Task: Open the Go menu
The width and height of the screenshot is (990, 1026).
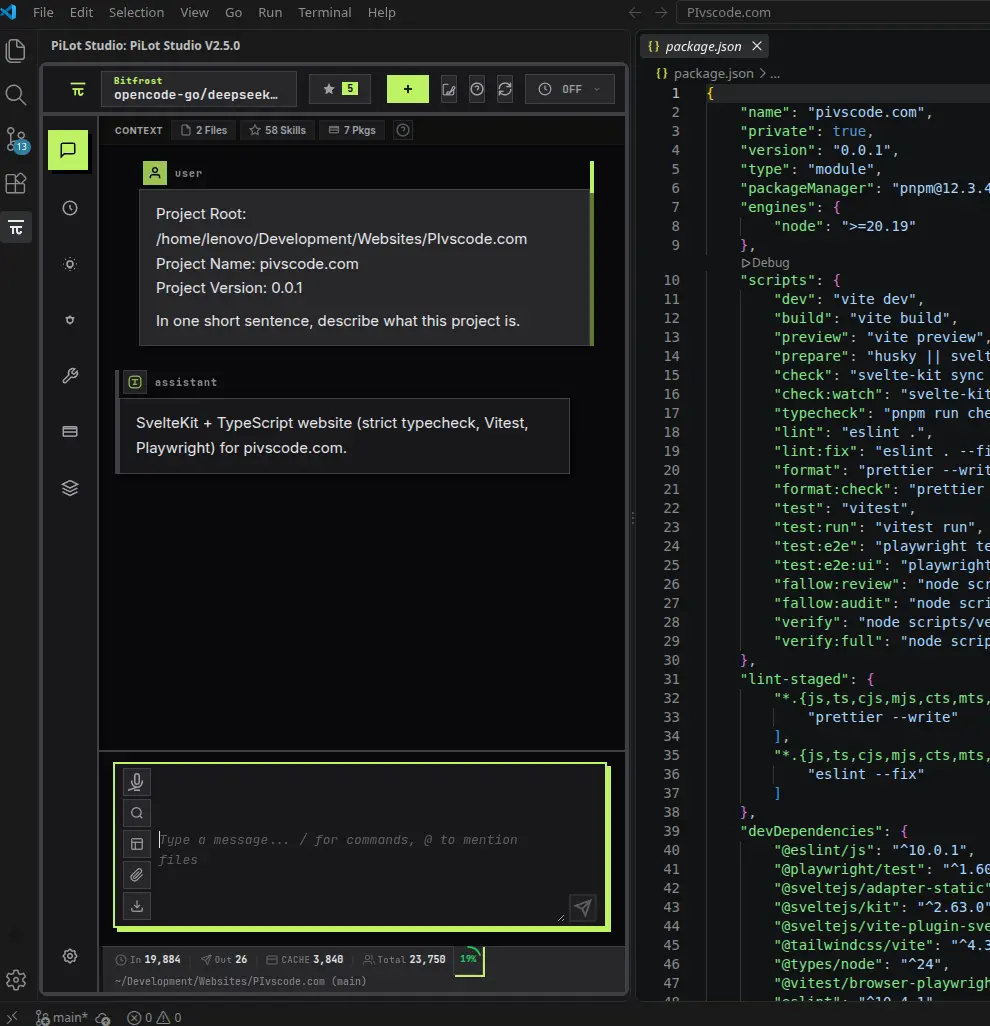Action: coord(233,12)
